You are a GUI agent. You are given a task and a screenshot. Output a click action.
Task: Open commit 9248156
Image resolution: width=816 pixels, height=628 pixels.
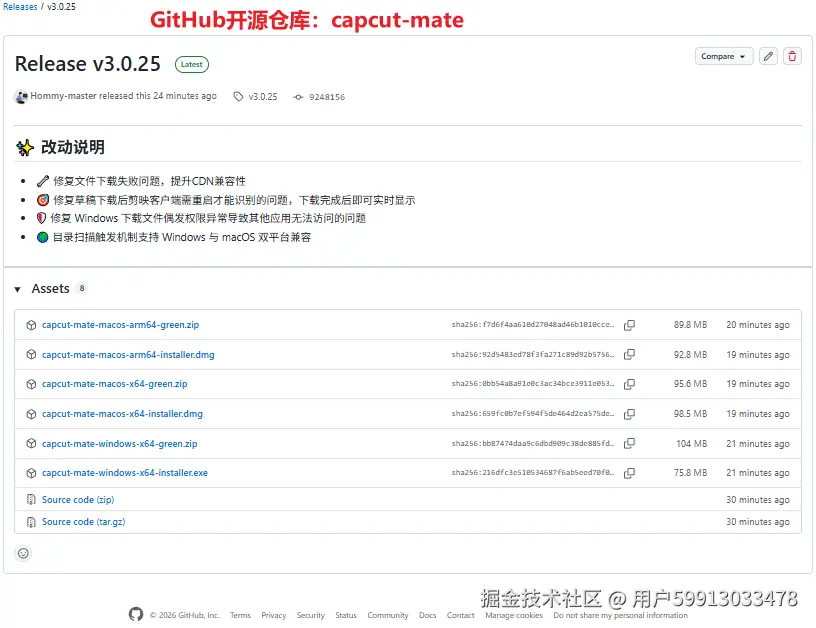click(327, 97)
